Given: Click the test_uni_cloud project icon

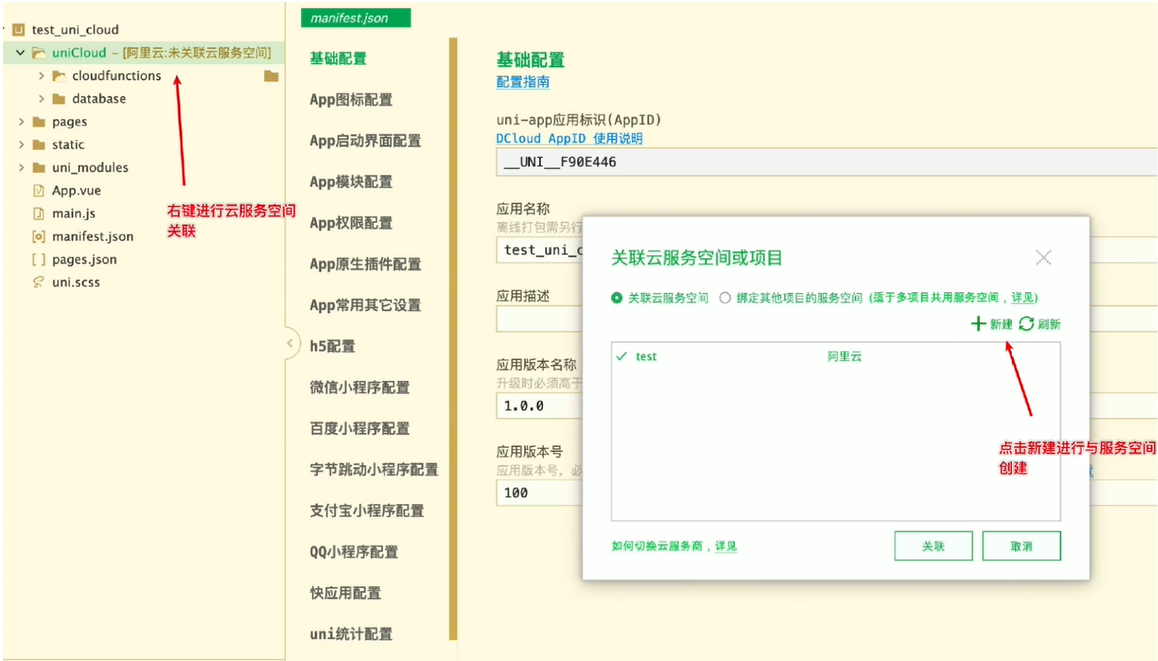Looking at the screenshot, I should 18,30.
